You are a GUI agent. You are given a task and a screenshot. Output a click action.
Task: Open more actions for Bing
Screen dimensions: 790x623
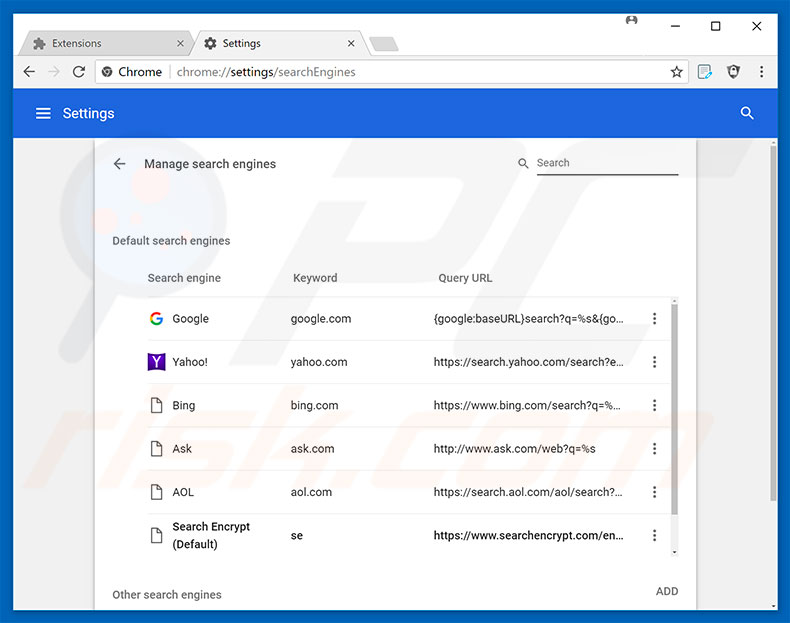click(x=654, y=405)
